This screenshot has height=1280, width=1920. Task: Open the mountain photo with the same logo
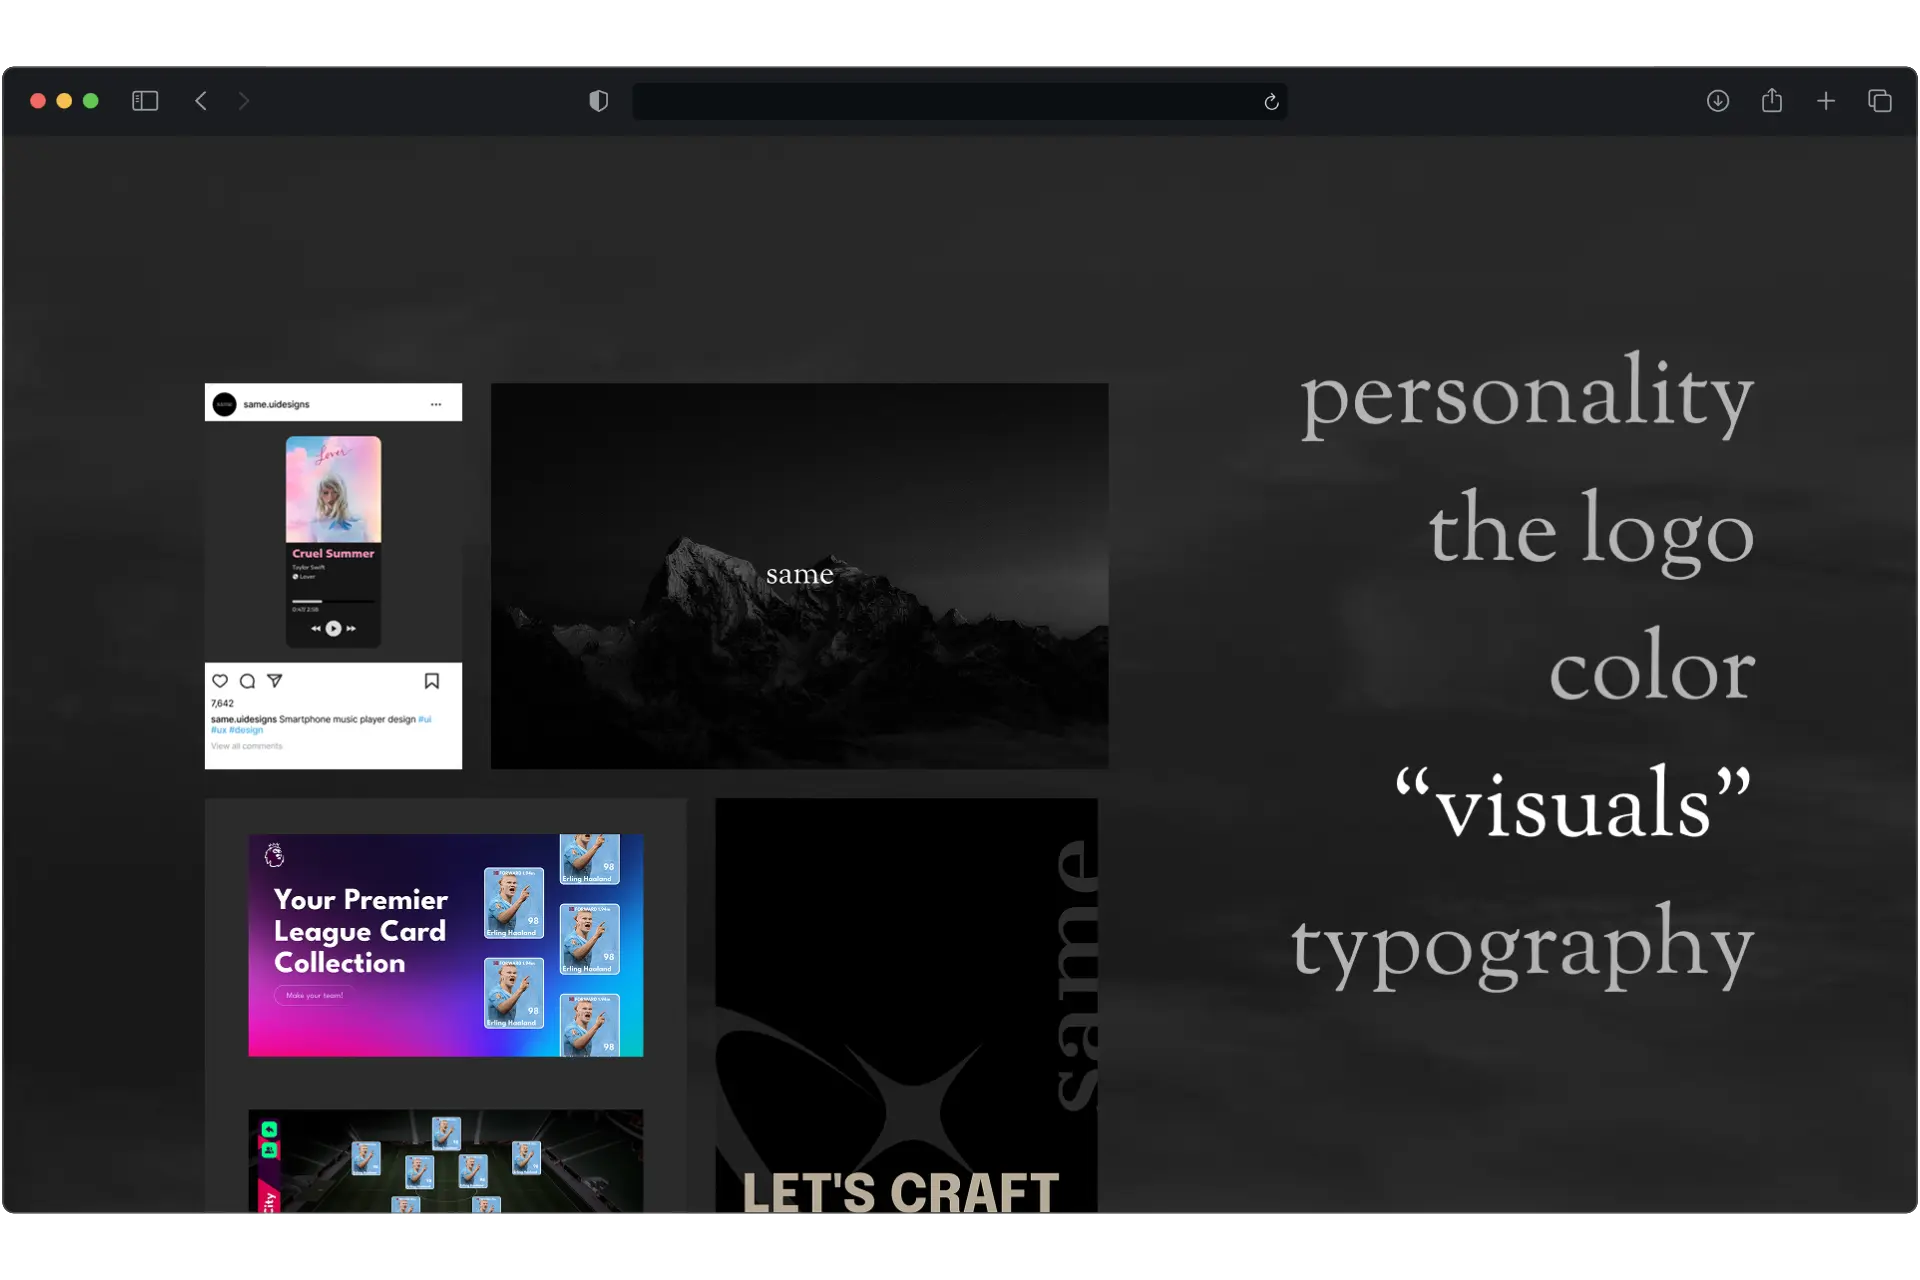pos(799,576)
